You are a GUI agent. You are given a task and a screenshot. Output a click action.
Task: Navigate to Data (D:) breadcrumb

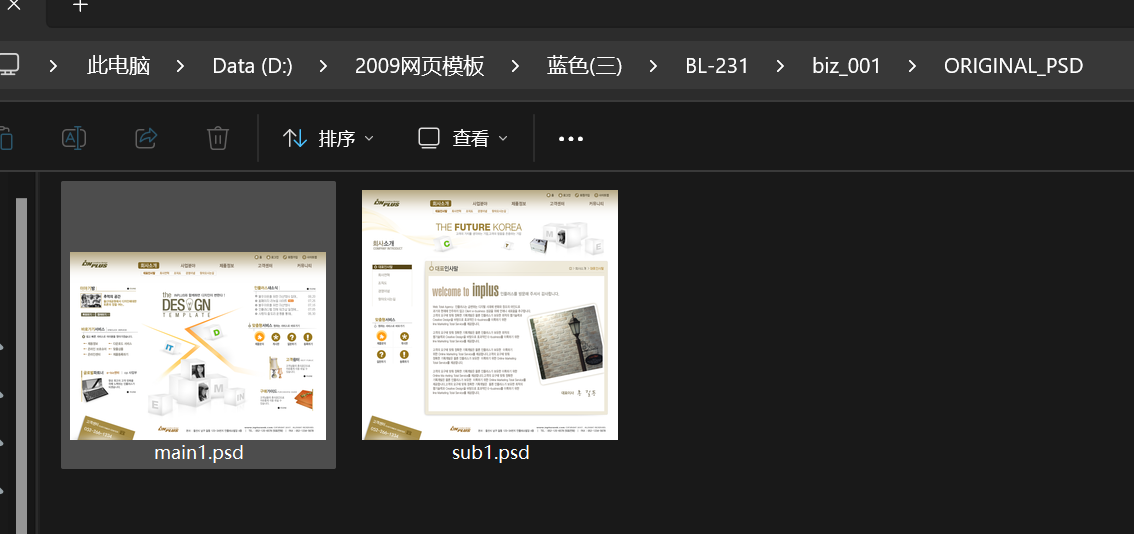(x=252, y=66)
